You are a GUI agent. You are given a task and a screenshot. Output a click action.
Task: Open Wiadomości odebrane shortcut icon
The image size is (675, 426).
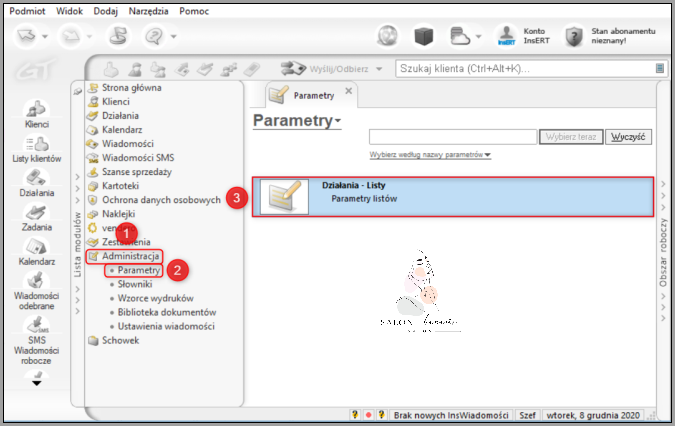37,290
